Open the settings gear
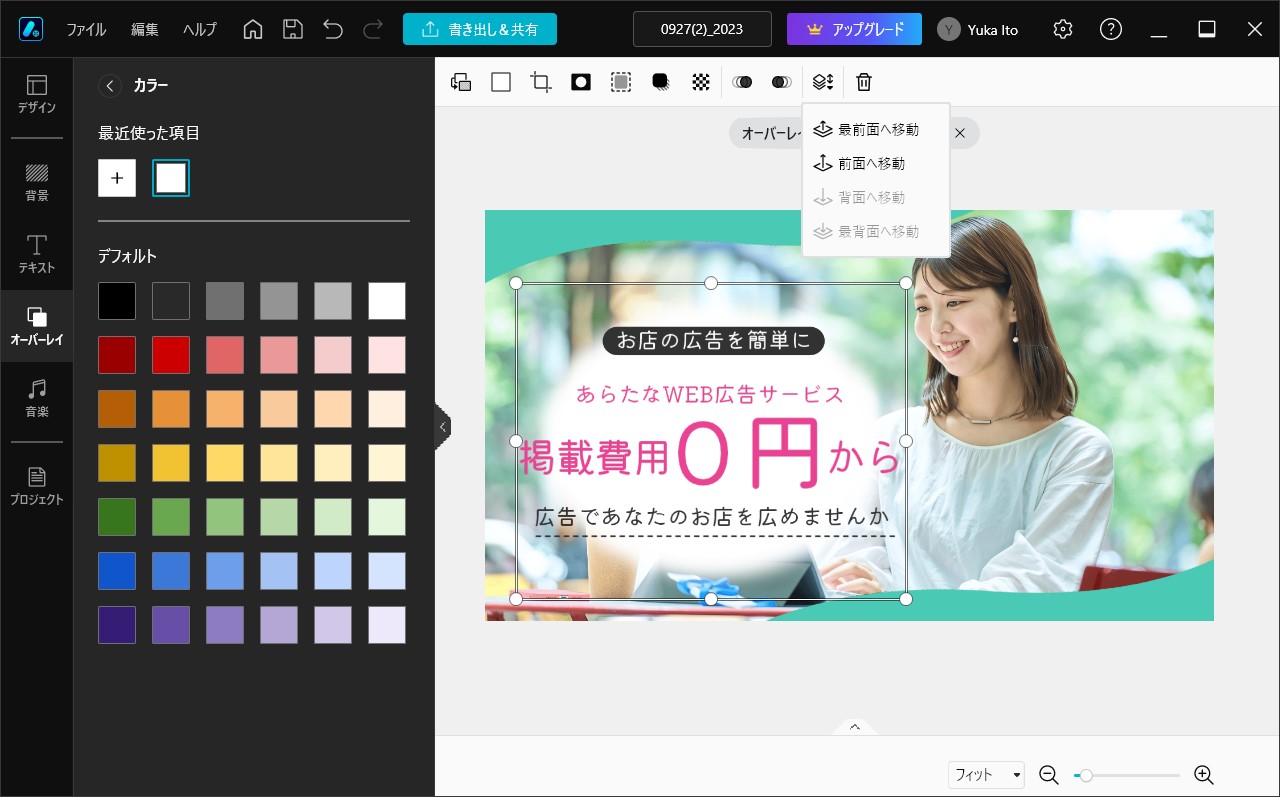Screen dimensions: 1280x797 [1063, 29]
